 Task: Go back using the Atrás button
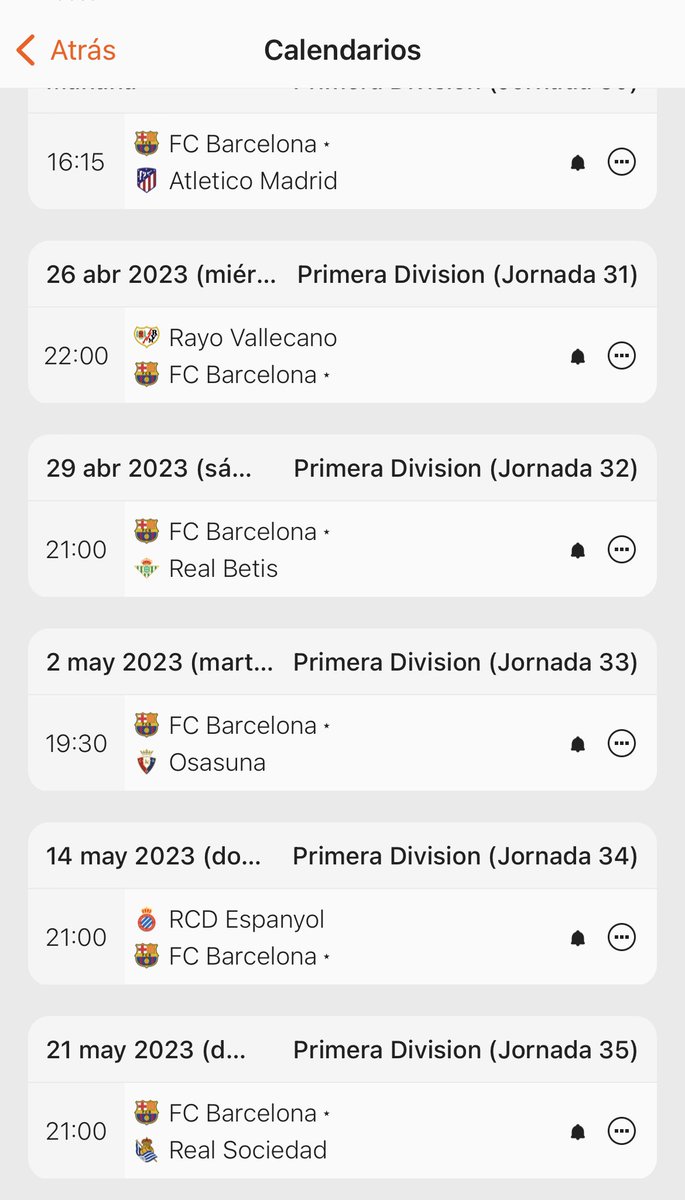point(66,50)
